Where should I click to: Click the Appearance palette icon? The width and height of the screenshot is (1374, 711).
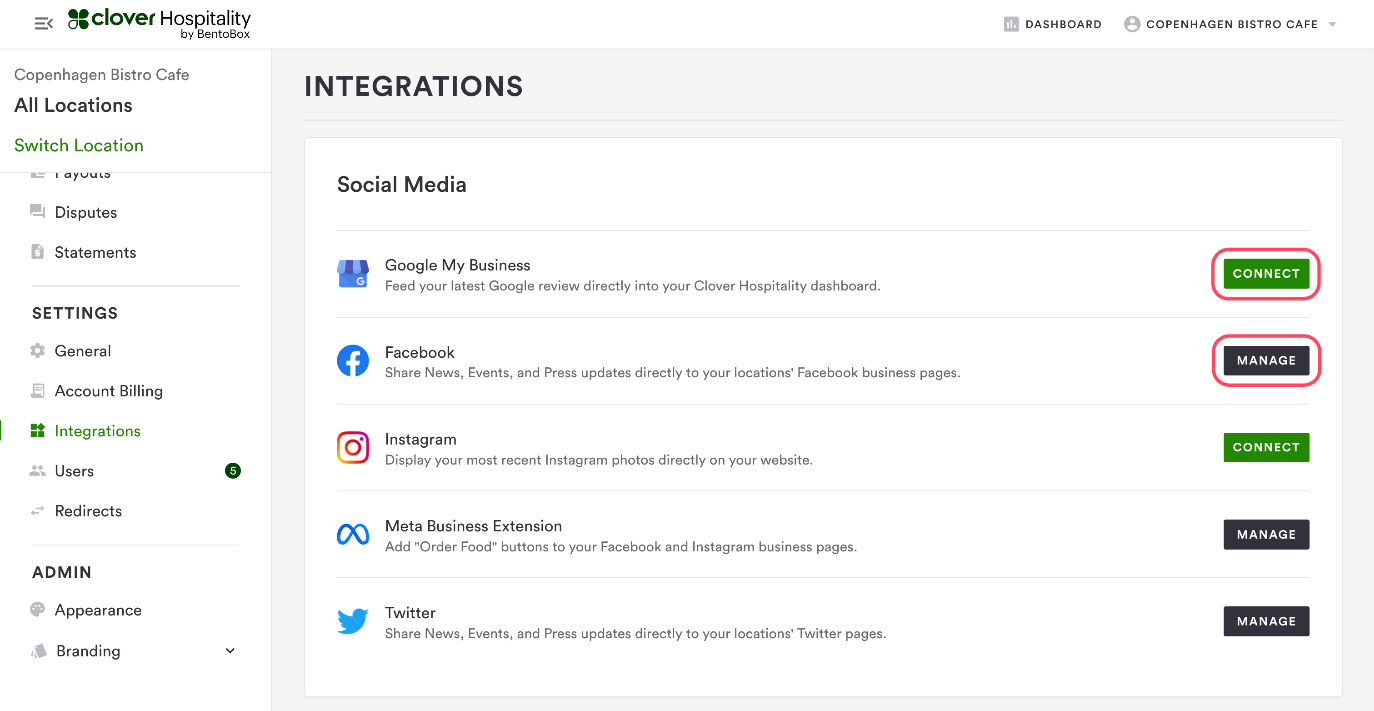pos(38,610)
